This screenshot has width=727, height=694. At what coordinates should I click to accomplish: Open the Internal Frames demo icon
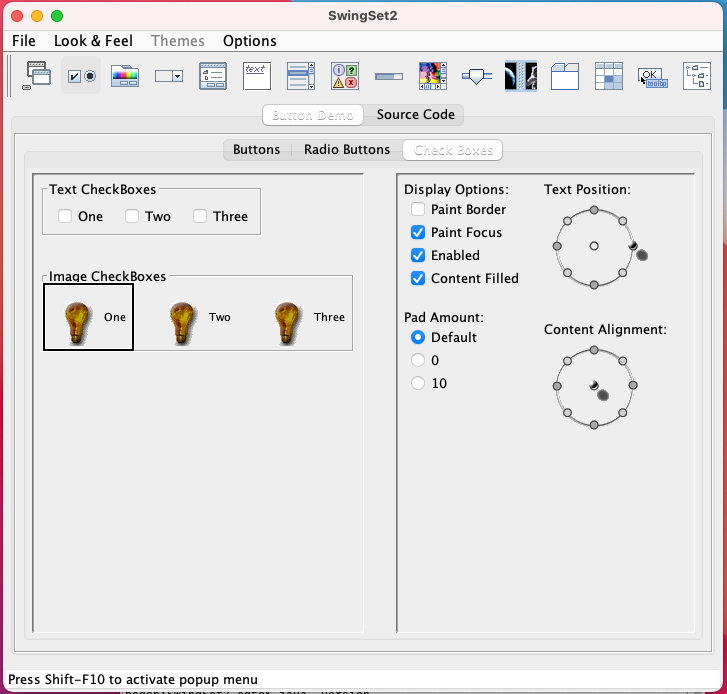pyautogui.click(x=37, y=76)
